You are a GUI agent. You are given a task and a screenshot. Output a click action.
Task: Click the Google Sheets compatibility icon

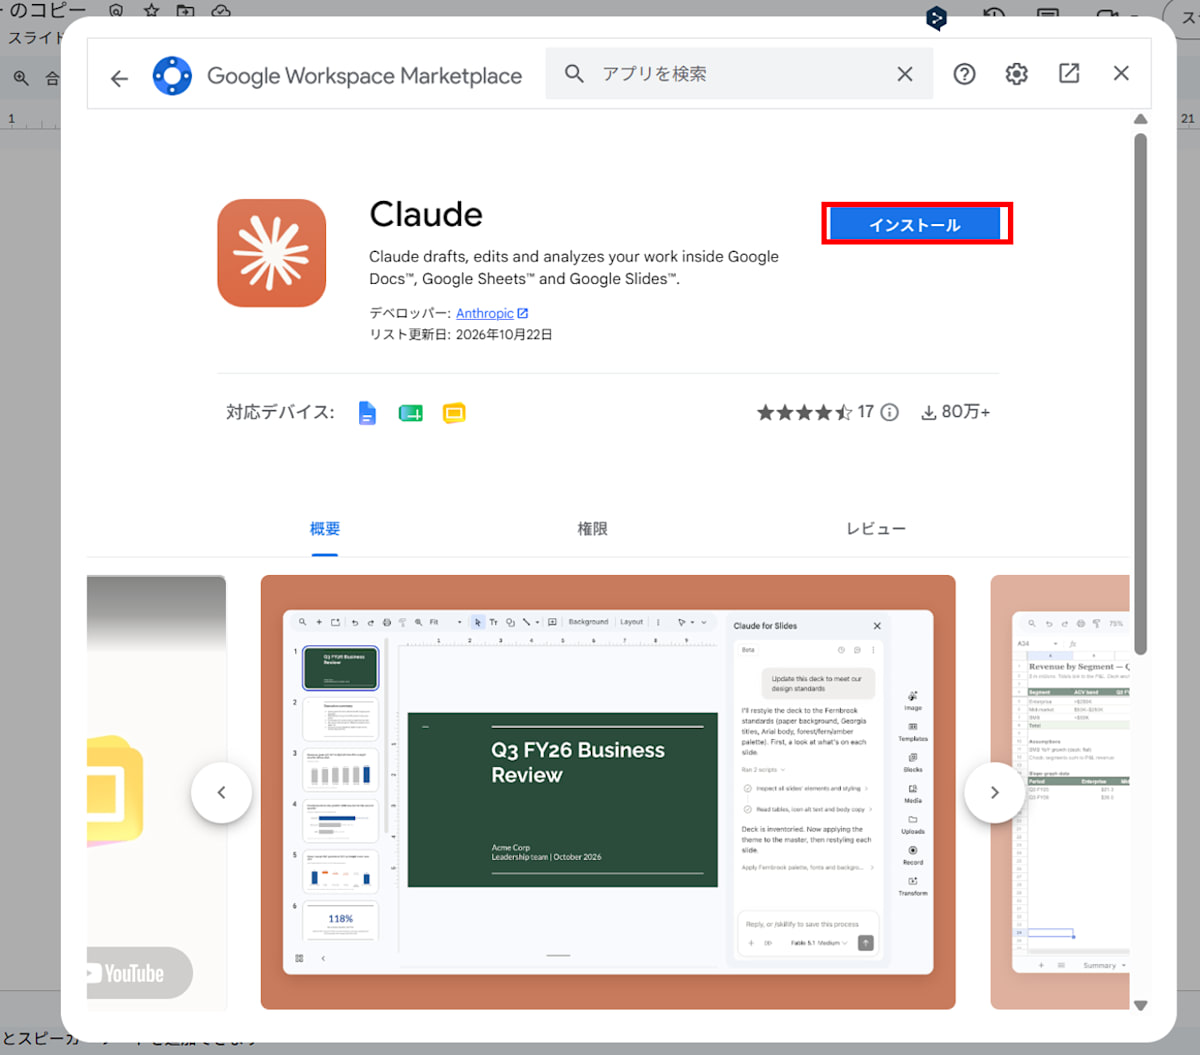410,413
